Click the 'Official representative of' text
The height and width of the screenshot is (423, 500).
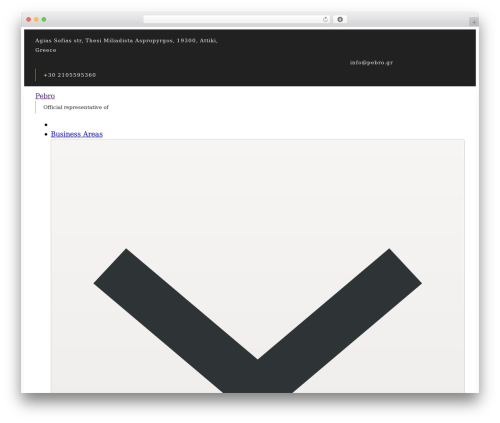click(76, 107)
